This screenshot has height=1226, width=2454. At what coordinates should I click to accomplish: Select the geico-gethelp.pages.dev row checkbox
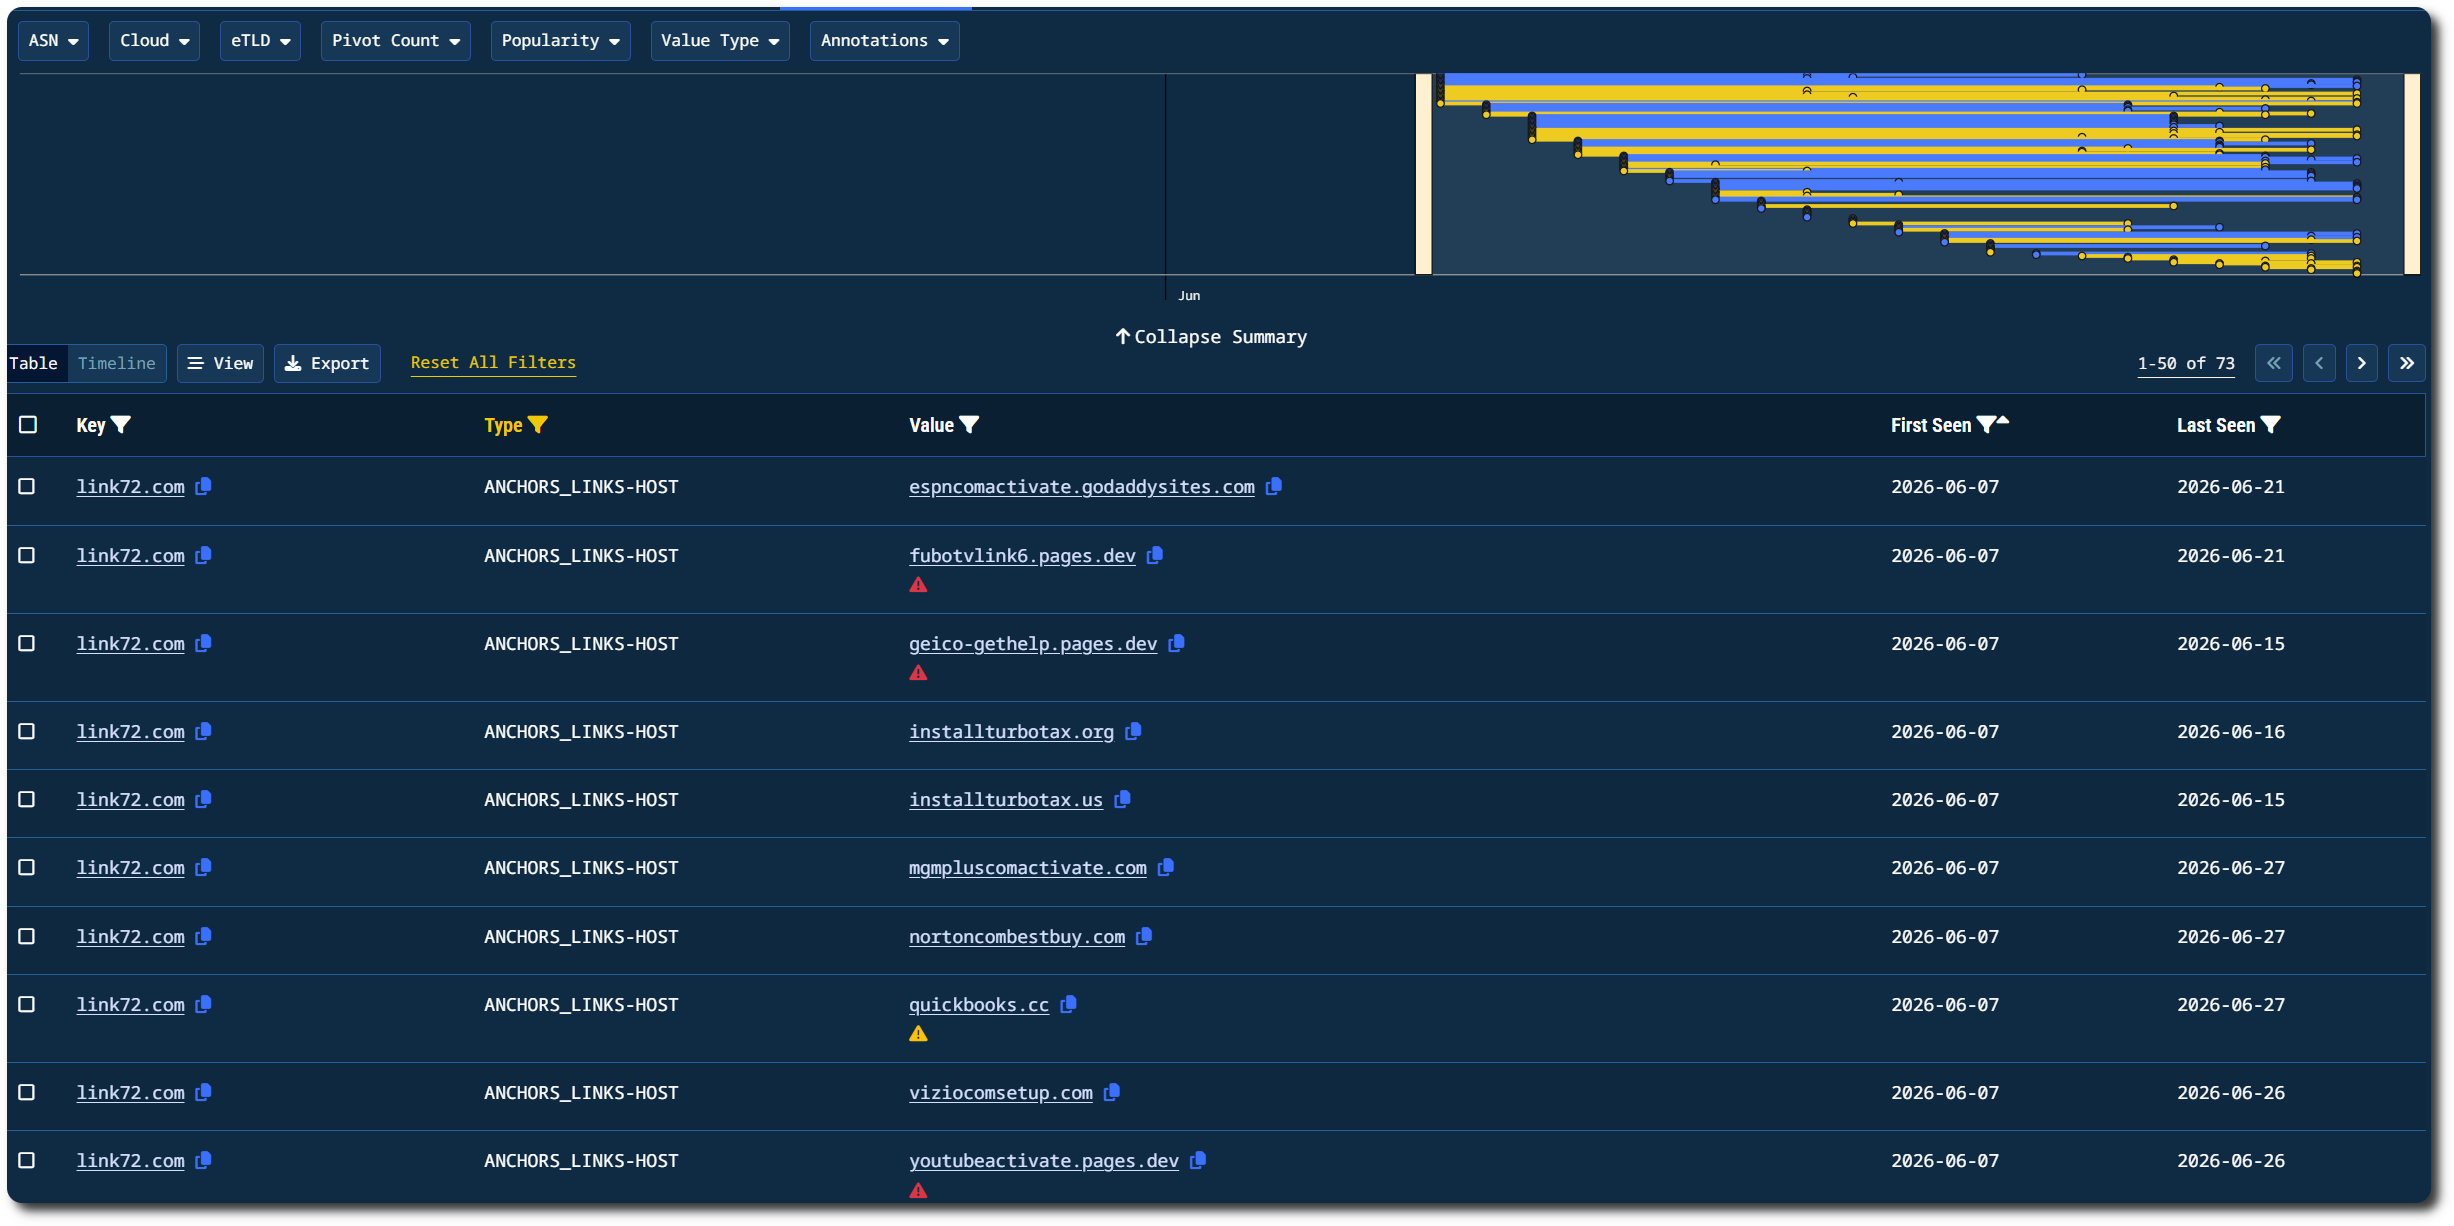27,643
